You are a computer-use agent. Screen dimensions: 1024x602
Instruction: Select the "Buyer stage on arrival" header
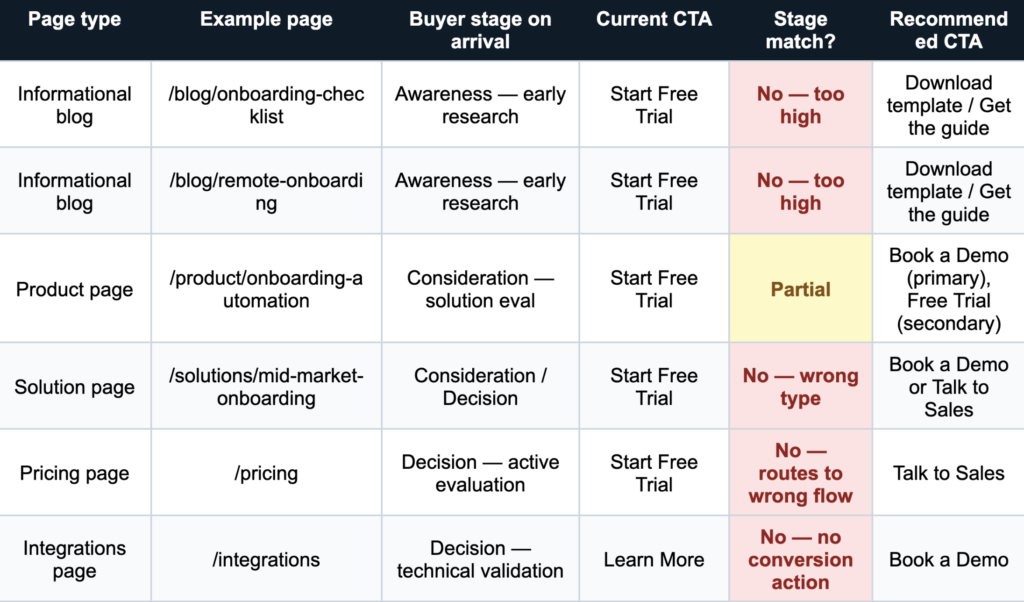pyautogui.click(x=480, y=30)
